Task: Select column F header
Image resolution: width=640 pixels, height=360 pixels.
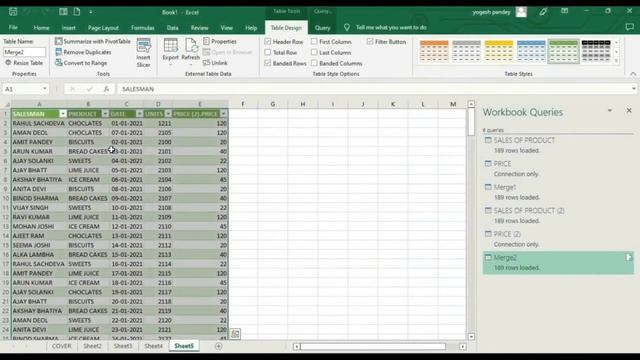Action: point(242,104)
